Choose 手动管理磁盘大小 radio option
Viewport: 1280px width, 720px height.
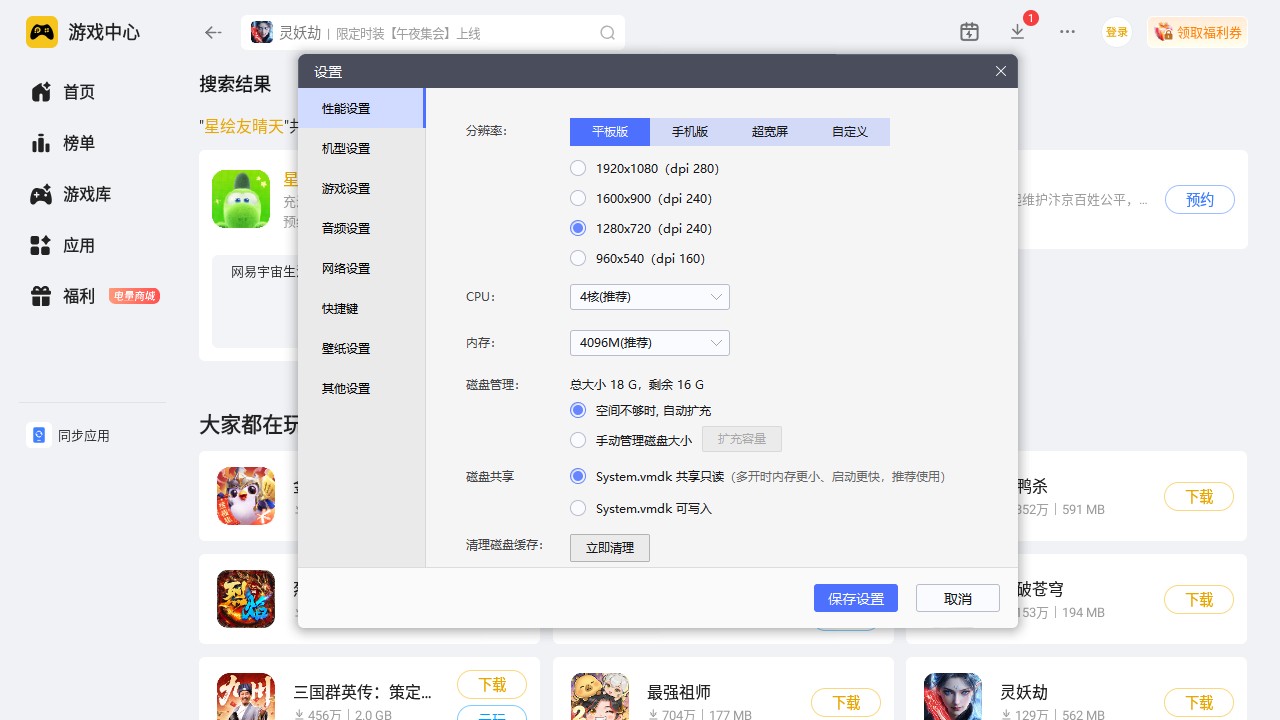pyautogui.click(x=578, y=440)
